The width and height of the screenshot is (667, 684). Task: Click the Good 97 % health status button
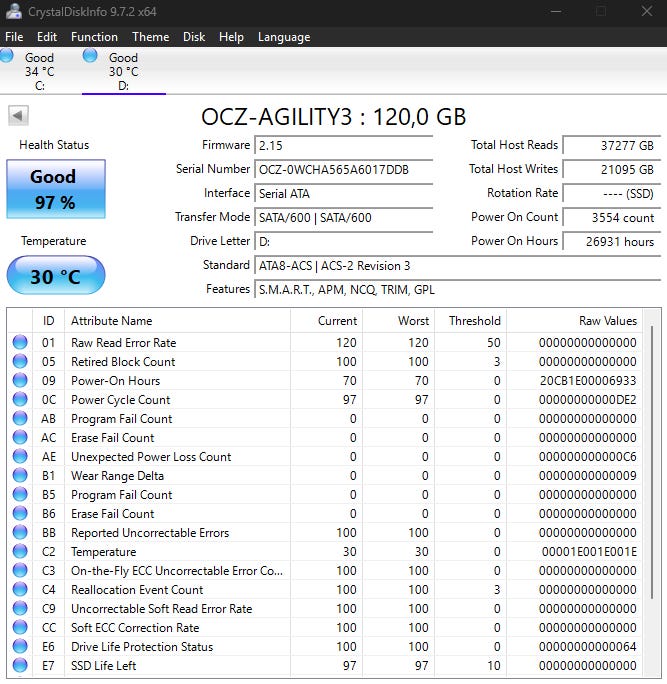coord(55,189)
